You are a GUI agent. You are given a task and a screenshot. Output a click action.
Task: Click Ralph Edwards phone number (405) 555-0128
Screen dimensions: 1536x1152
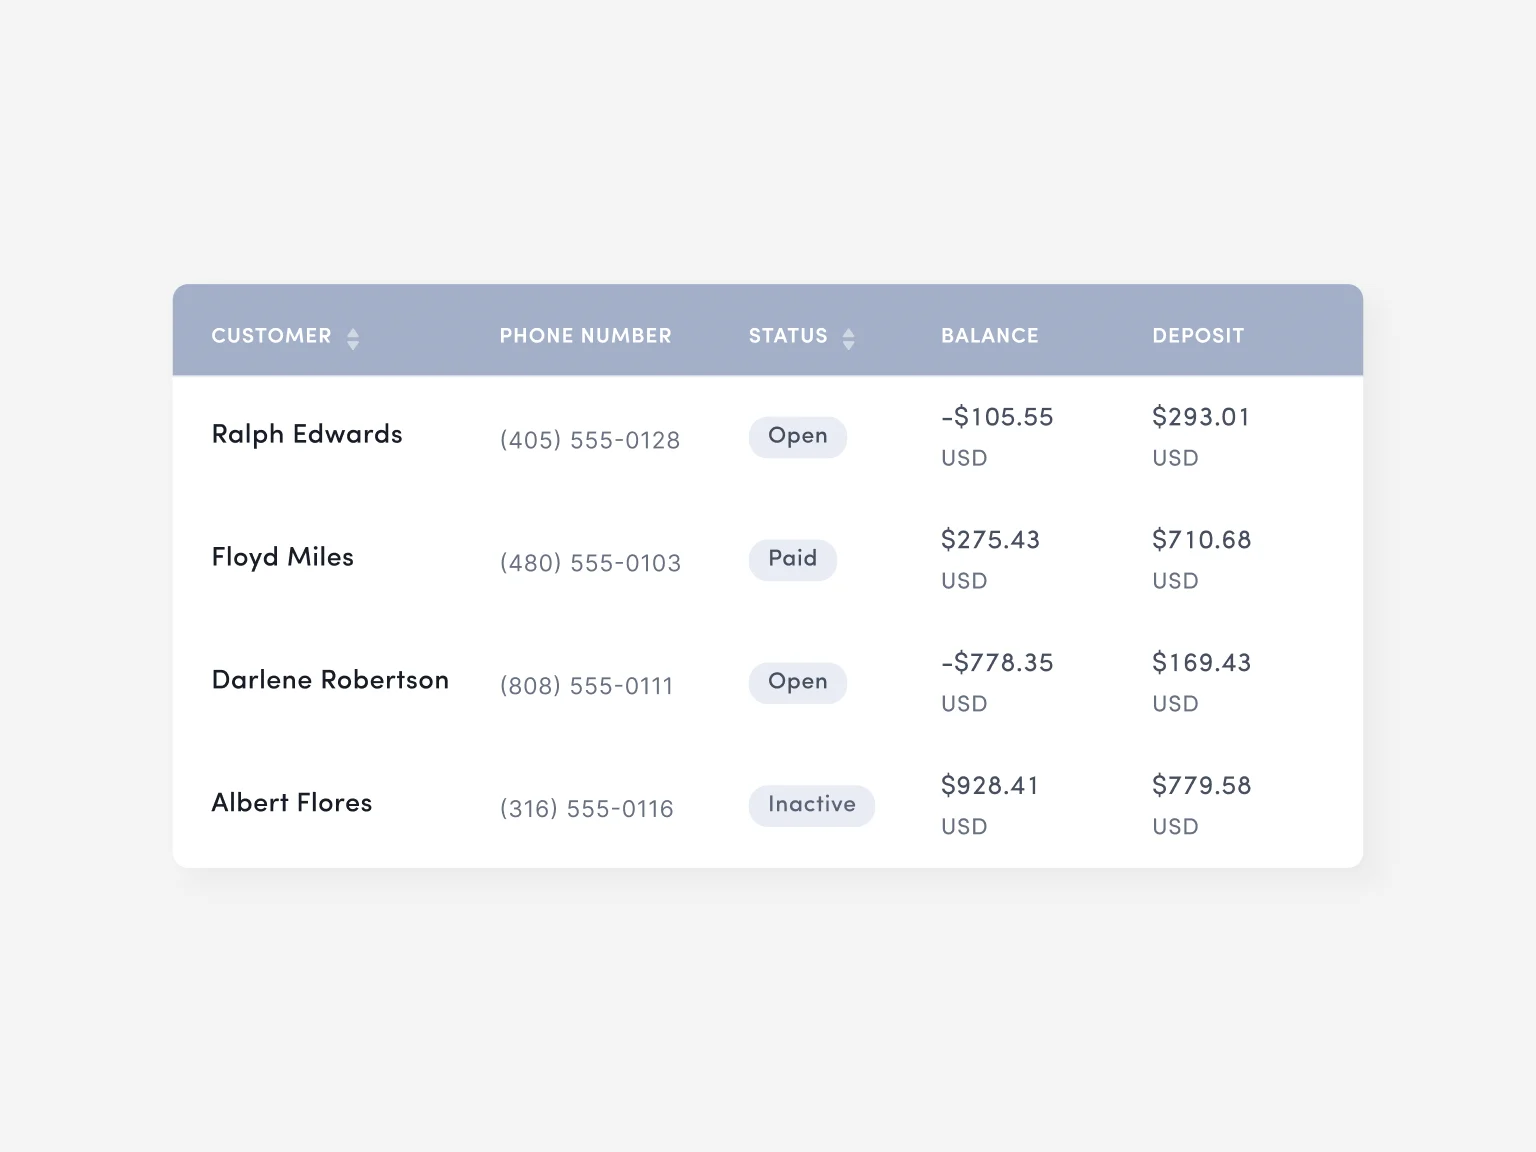pyautogui.click(x=590, y=439)
